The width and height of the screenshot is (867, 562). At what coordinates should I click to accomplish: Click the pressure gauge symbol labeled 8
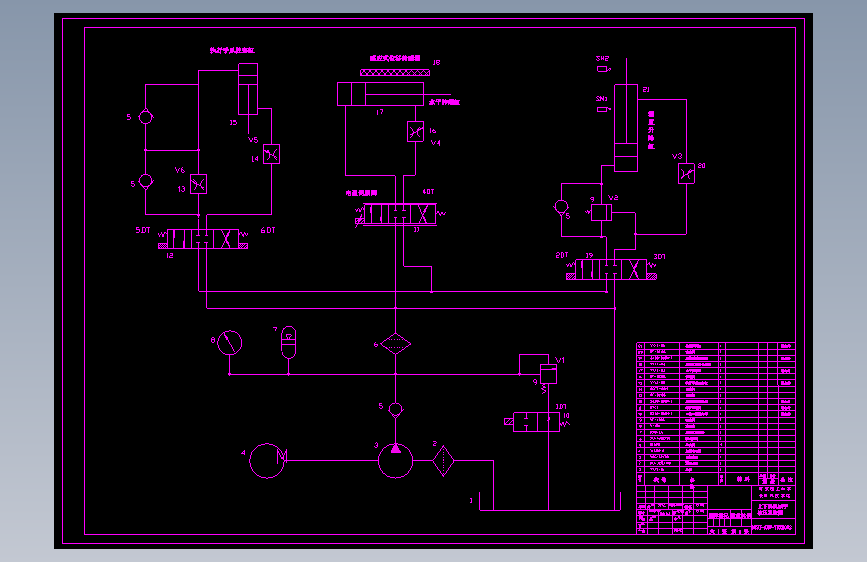[x=229, y=343]
